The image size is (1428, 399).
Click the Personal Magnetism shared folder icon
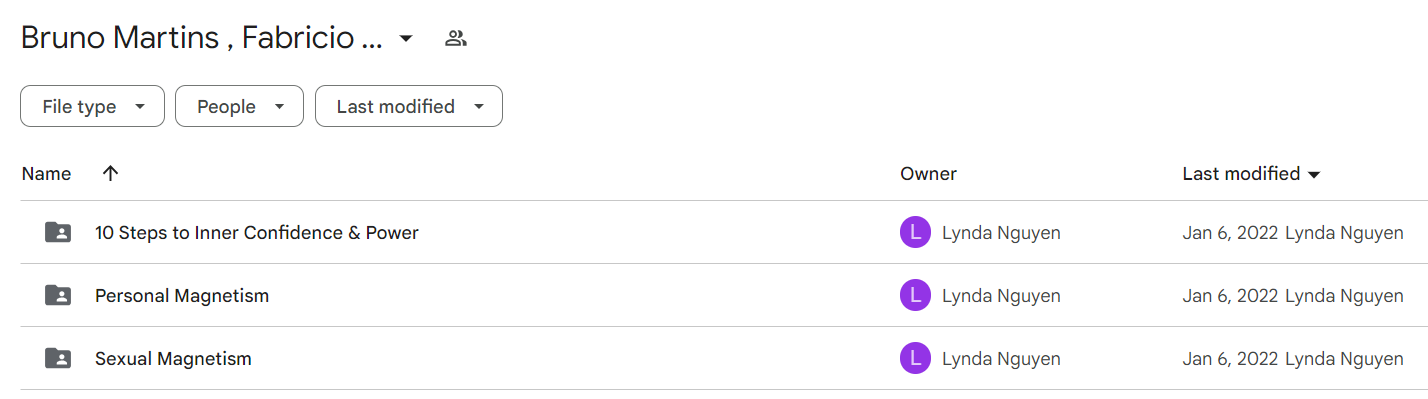point(58,295)
